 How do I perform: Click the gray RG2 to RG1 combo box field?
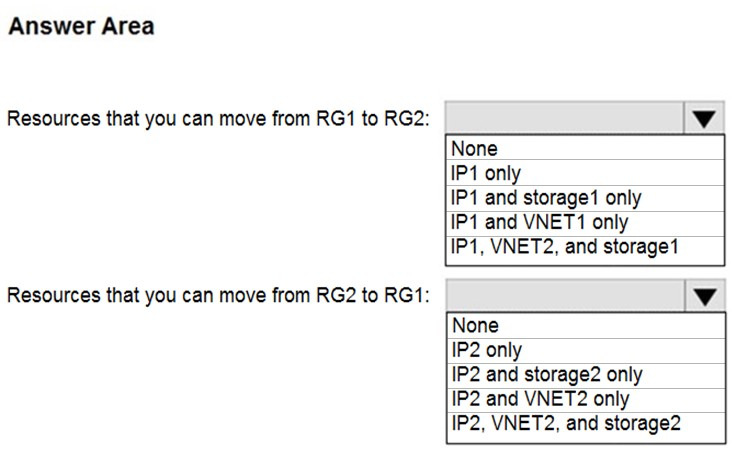click(565, 296)
